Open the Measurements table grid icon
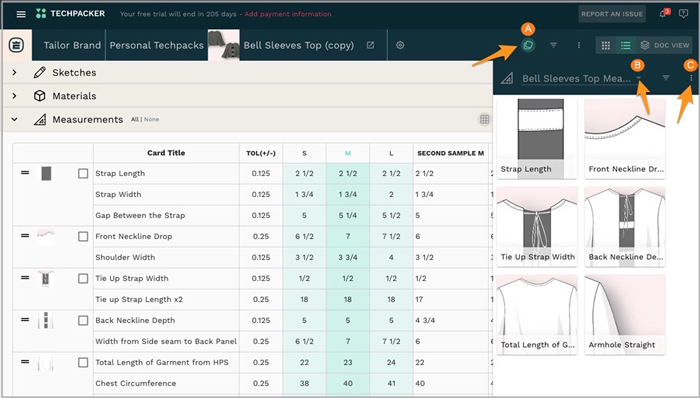 click(x=484, y=119)
